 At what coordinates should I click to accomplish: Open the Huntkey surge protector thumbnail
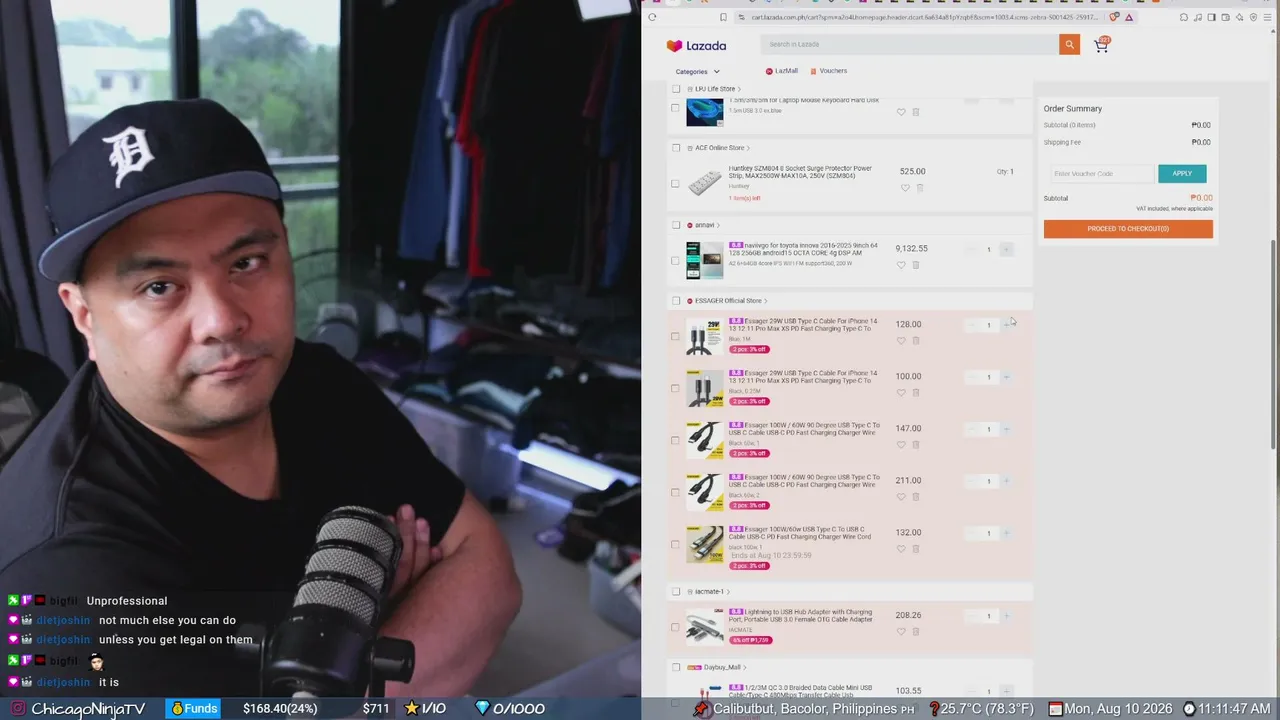coord(705,184)
